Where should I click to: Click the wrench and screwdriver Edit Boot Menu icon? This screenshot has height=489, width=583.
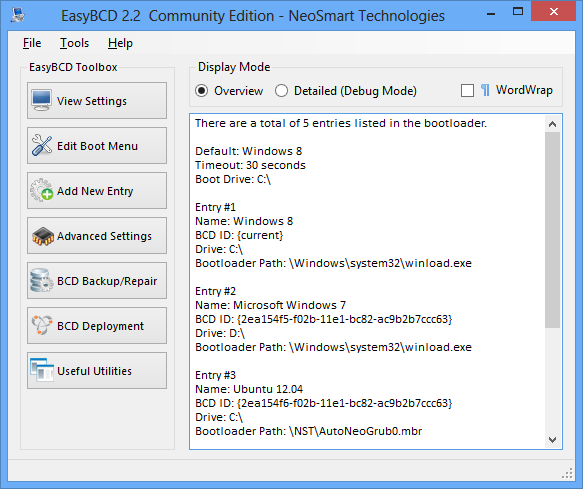click(41, 145)
